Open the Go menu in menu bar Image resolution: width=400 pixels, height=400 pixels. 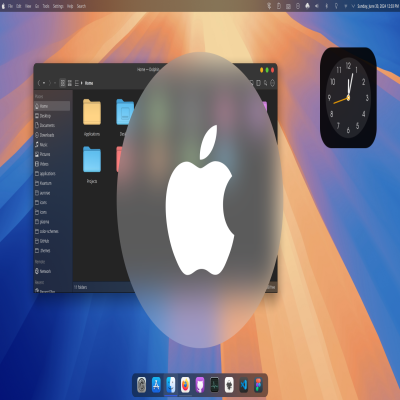(x=37, y=6)
